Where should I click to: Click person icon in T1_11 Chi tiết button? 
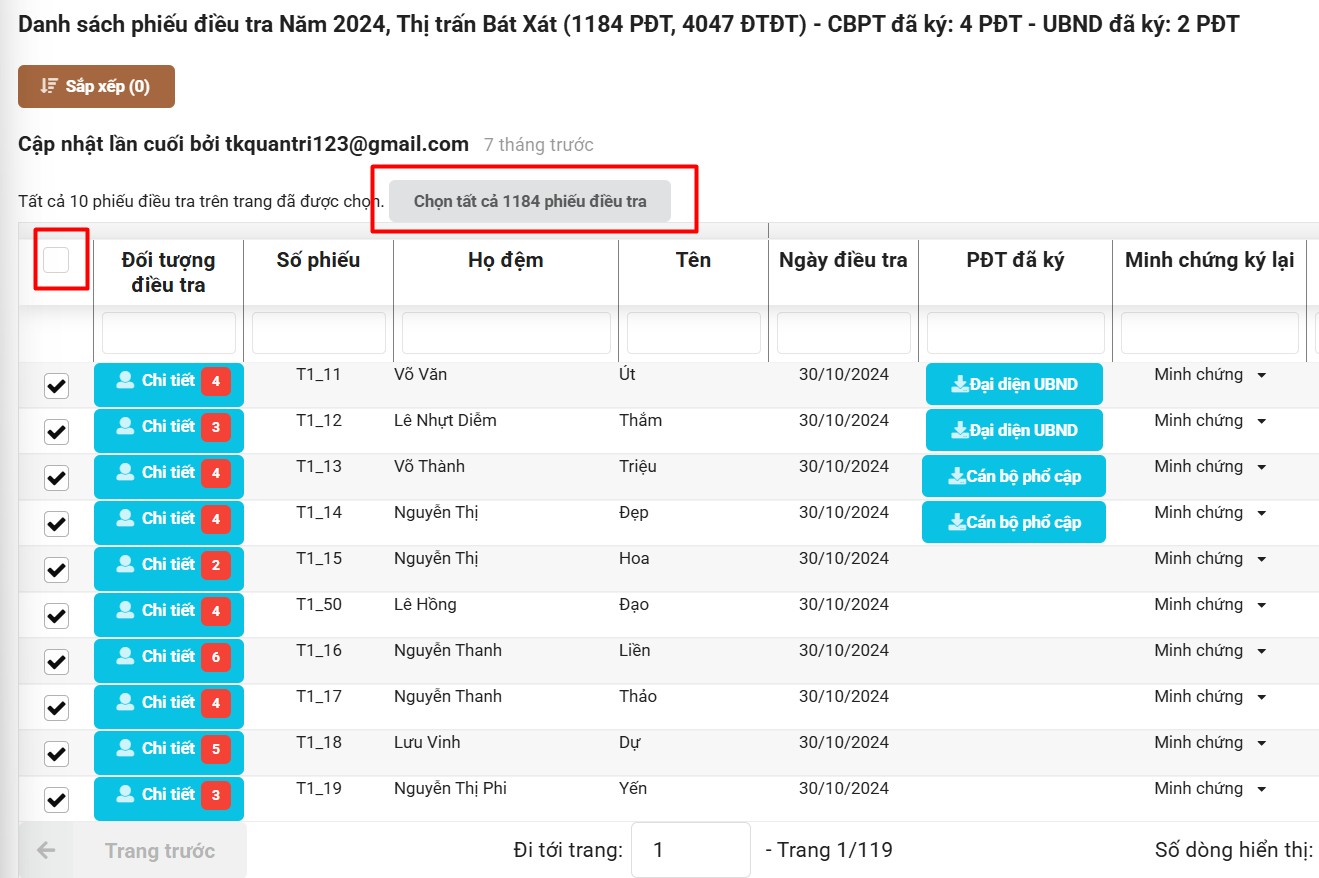(x=125, y=380)
